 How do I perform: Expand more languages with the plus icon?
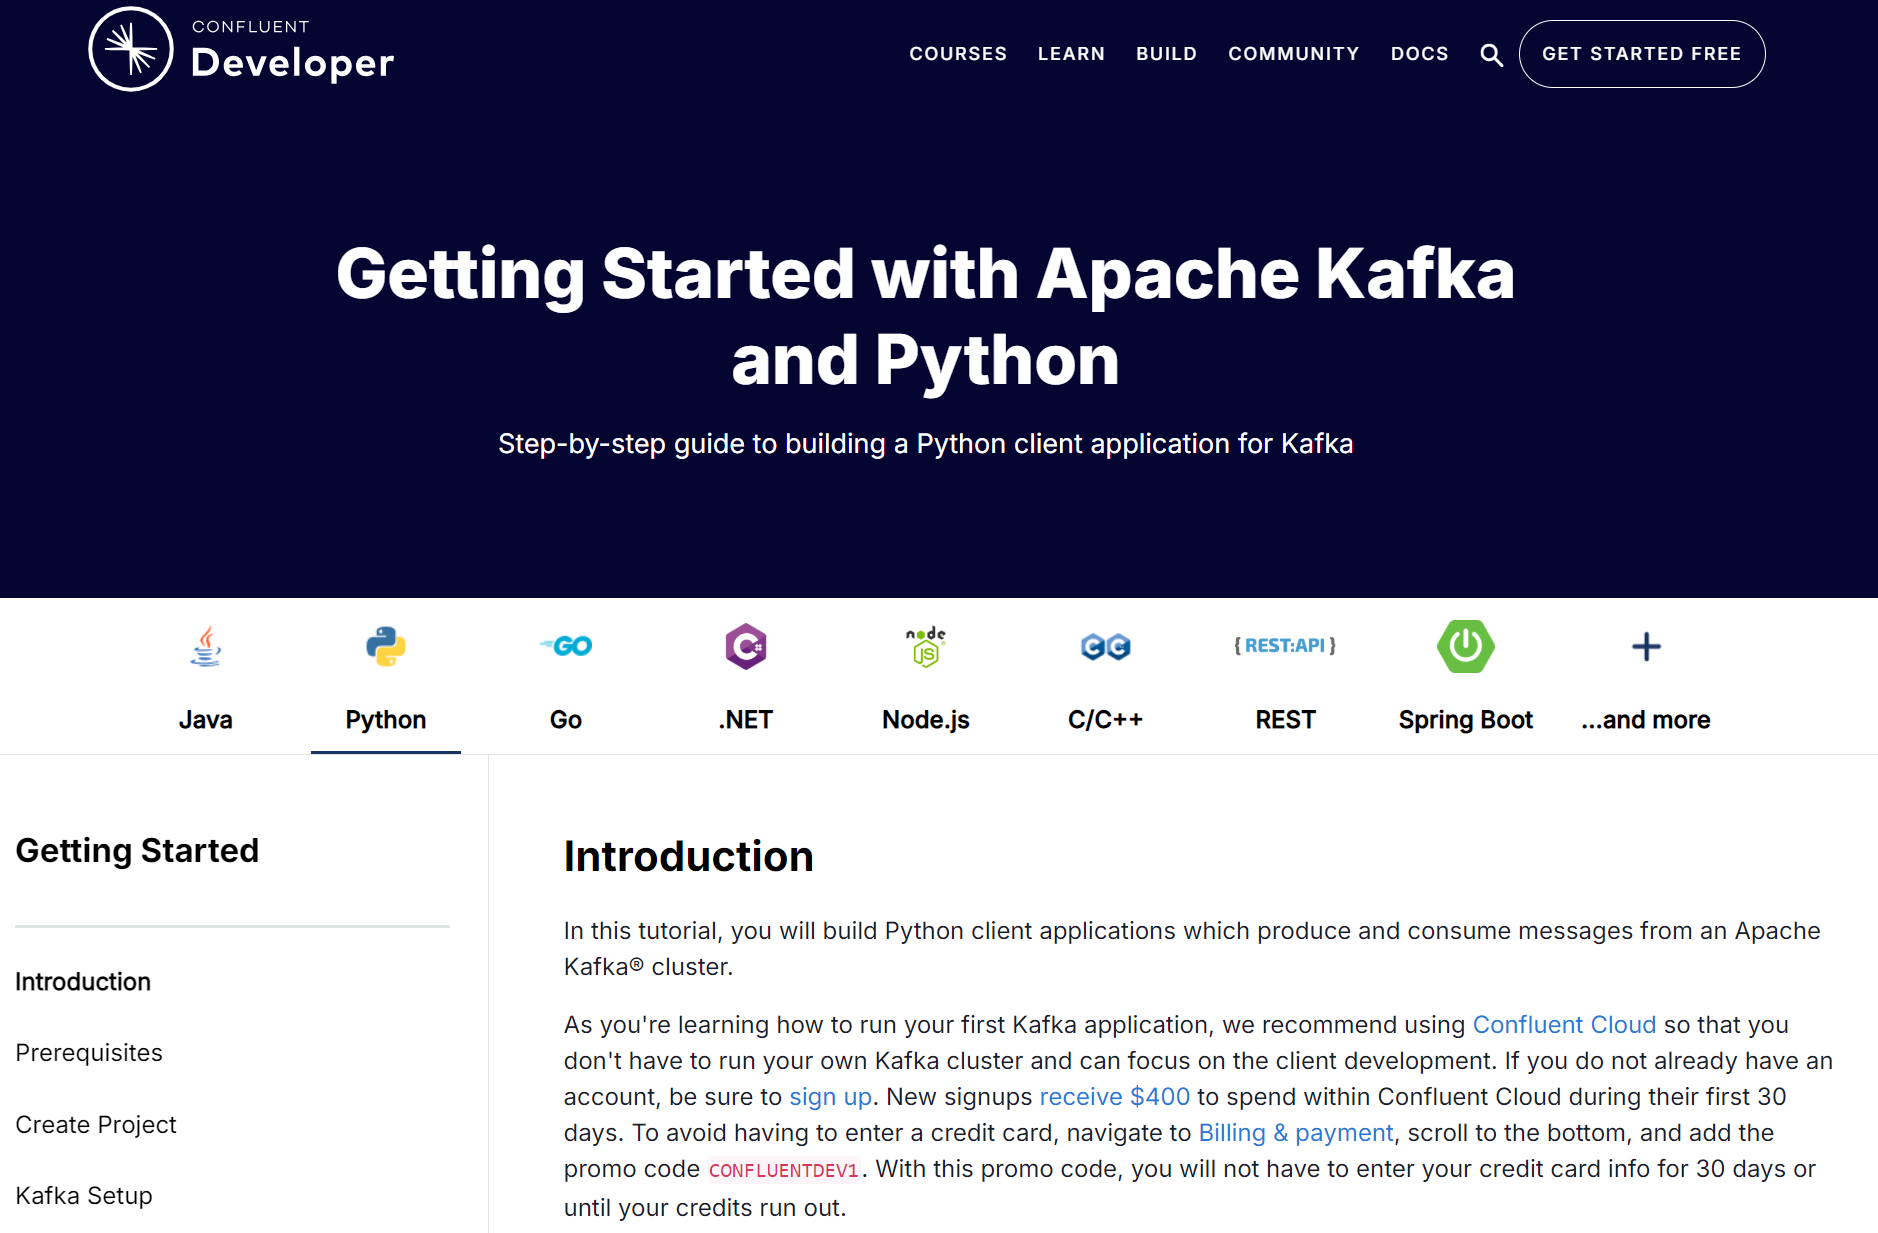1646,646
